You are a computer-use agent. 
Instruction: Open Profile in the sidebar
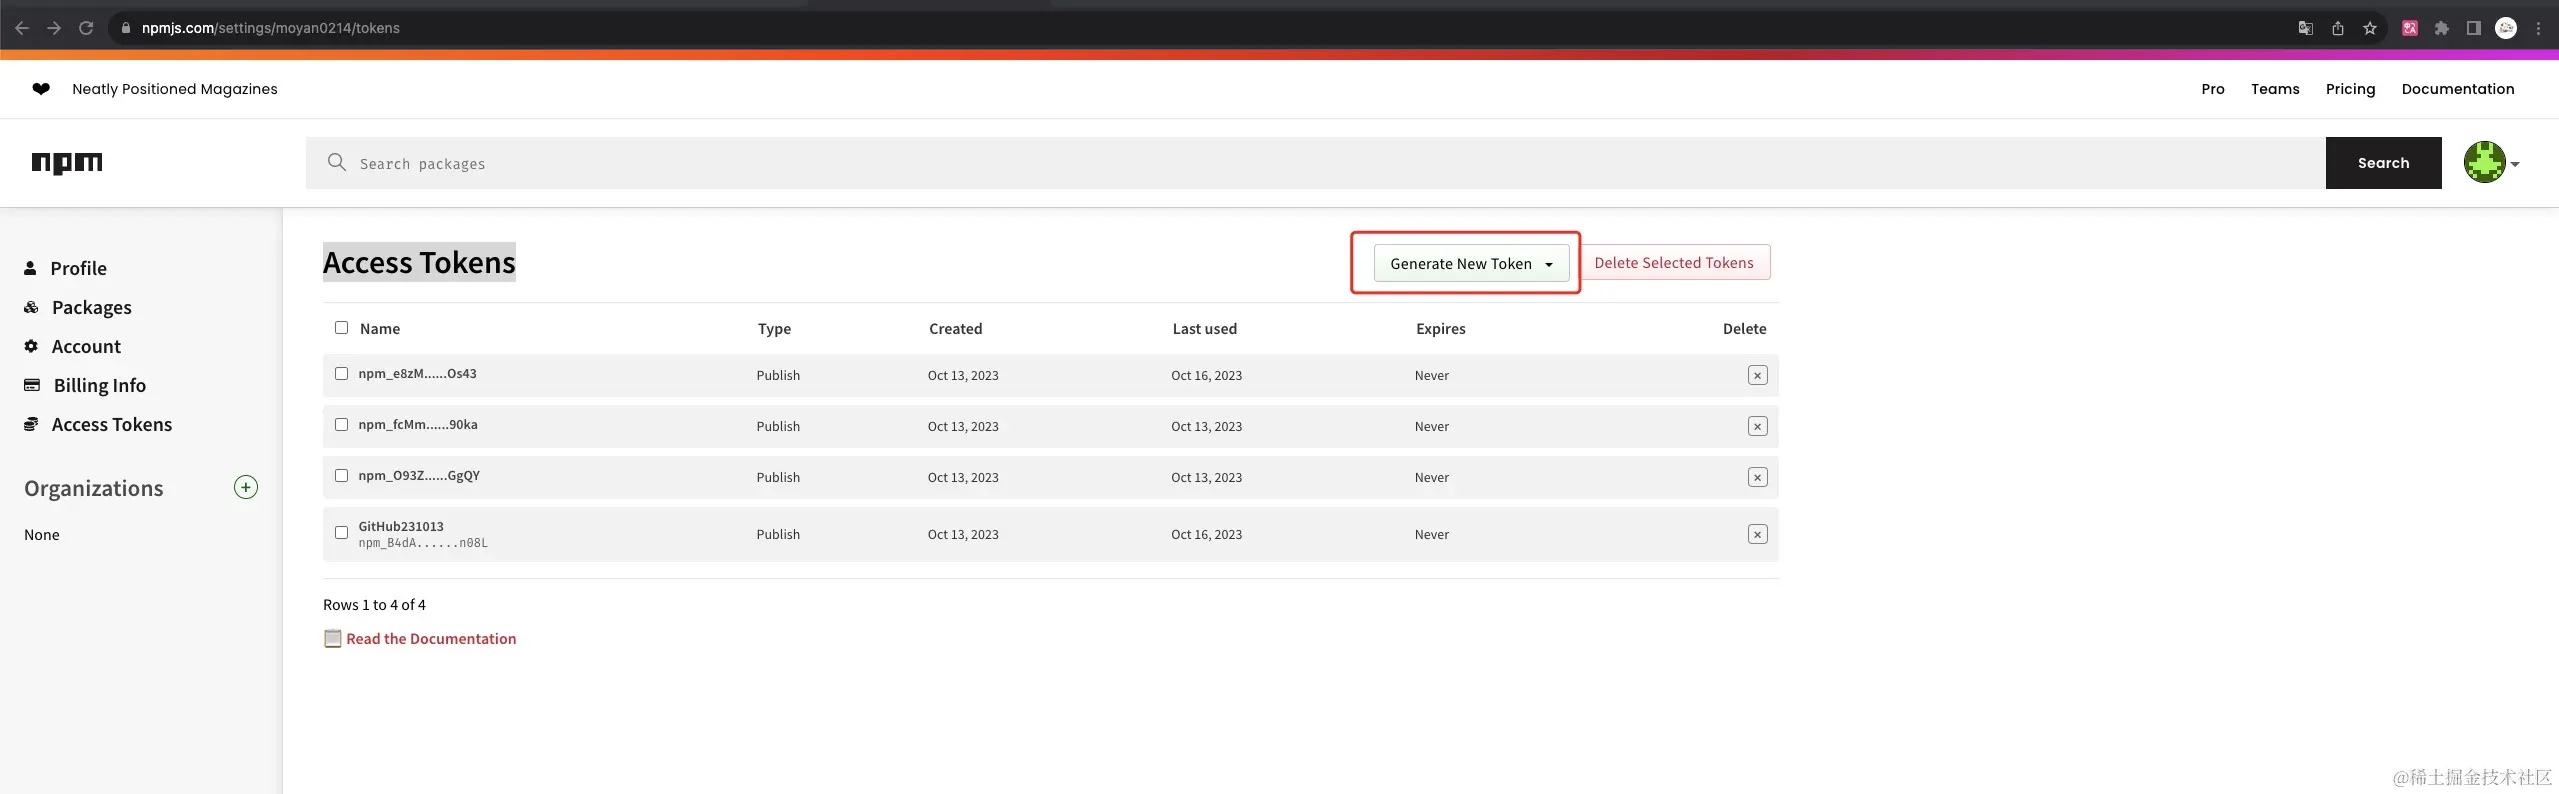pos(66,268)
